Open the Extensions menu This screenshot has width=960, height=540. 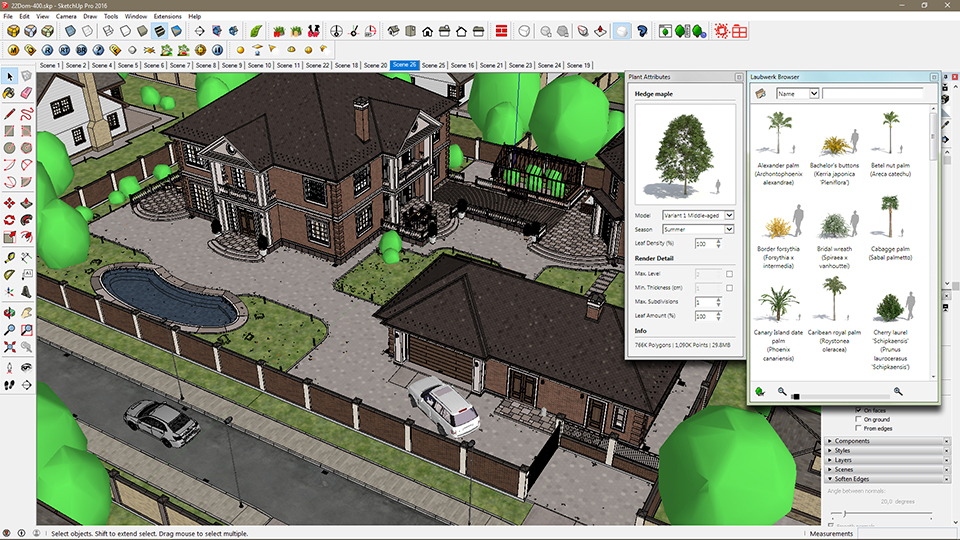167,17
